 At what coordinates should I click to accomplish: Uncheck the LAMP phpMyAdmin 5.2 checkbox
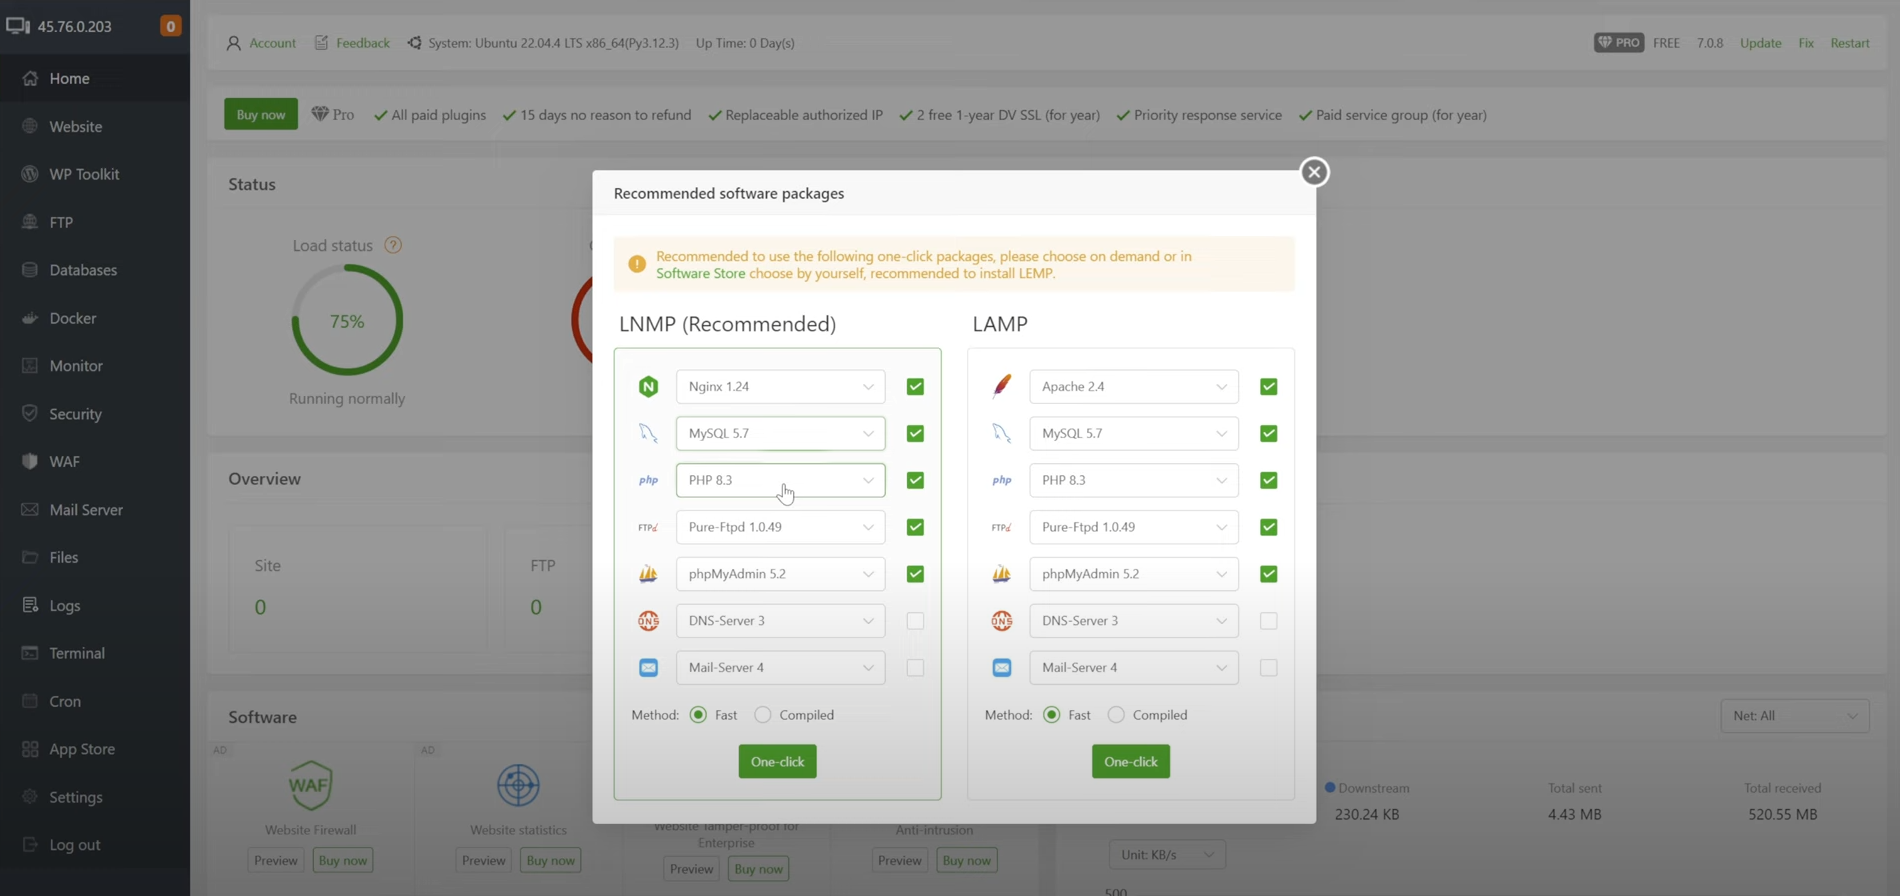pyautogui.click(x=1268, y=574)
